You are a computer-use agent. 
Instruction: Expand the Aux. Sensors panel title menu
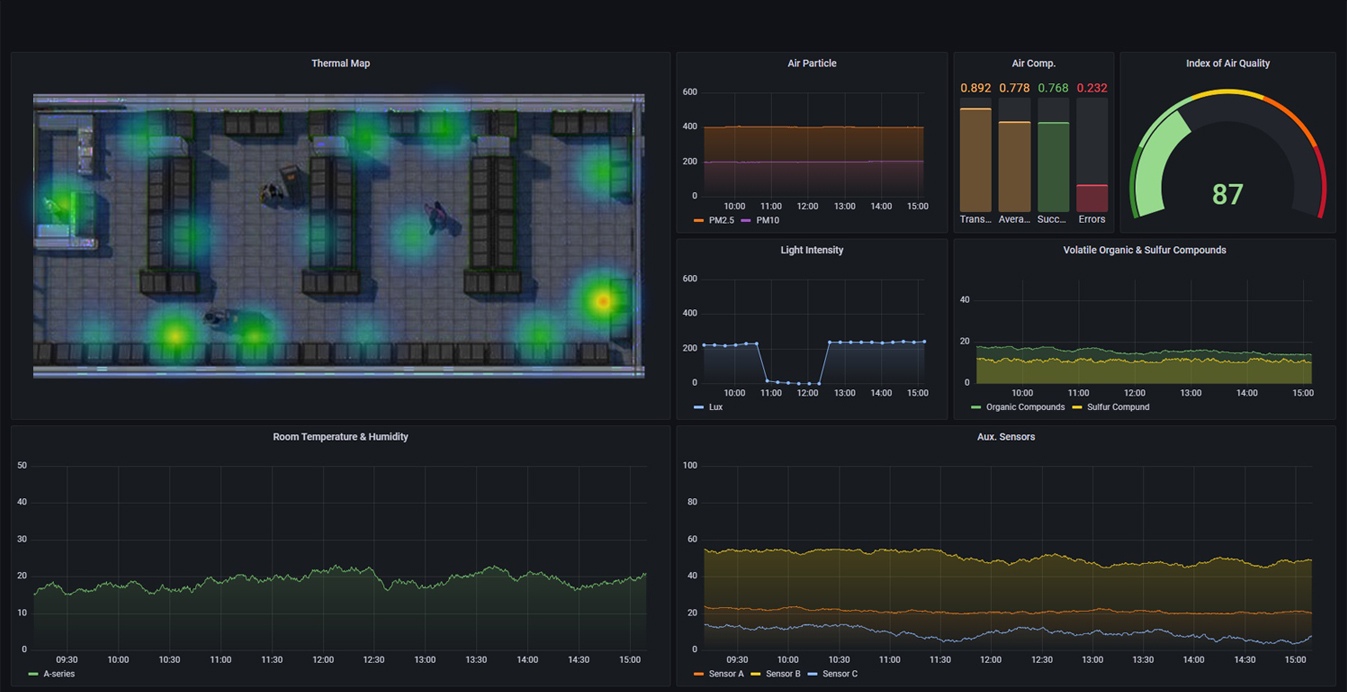point(1005,437)
